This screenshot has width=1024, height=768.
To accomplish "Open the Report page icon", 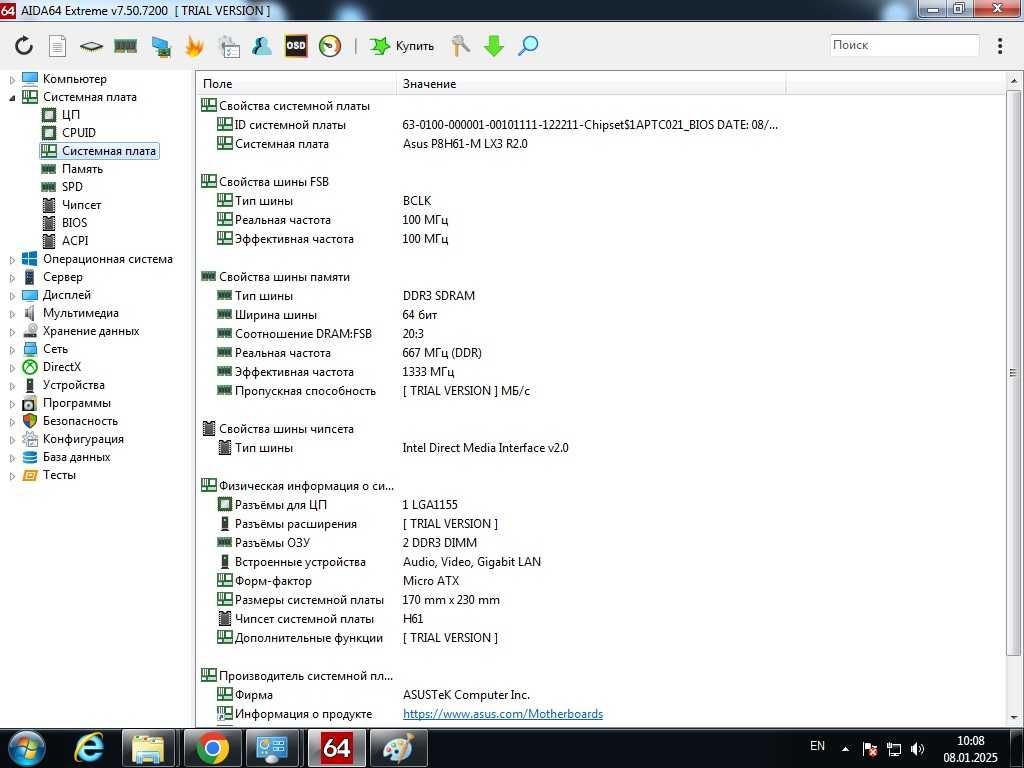I will [57, 46].
